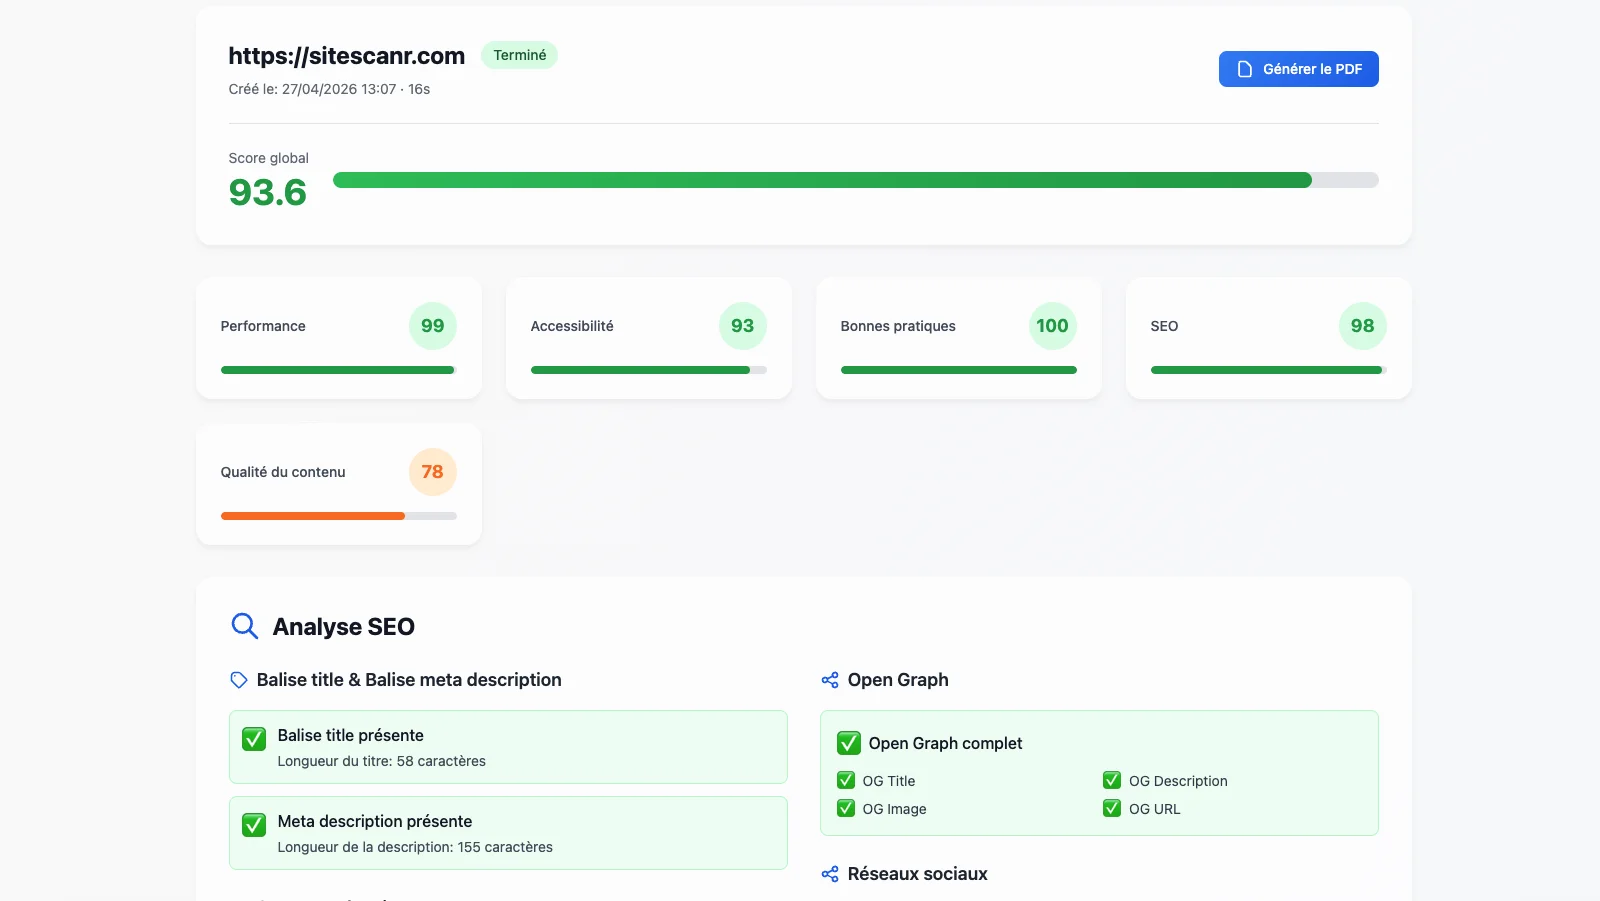
Task: Click the Générer le PDF button
Action: click(1298, 69)
